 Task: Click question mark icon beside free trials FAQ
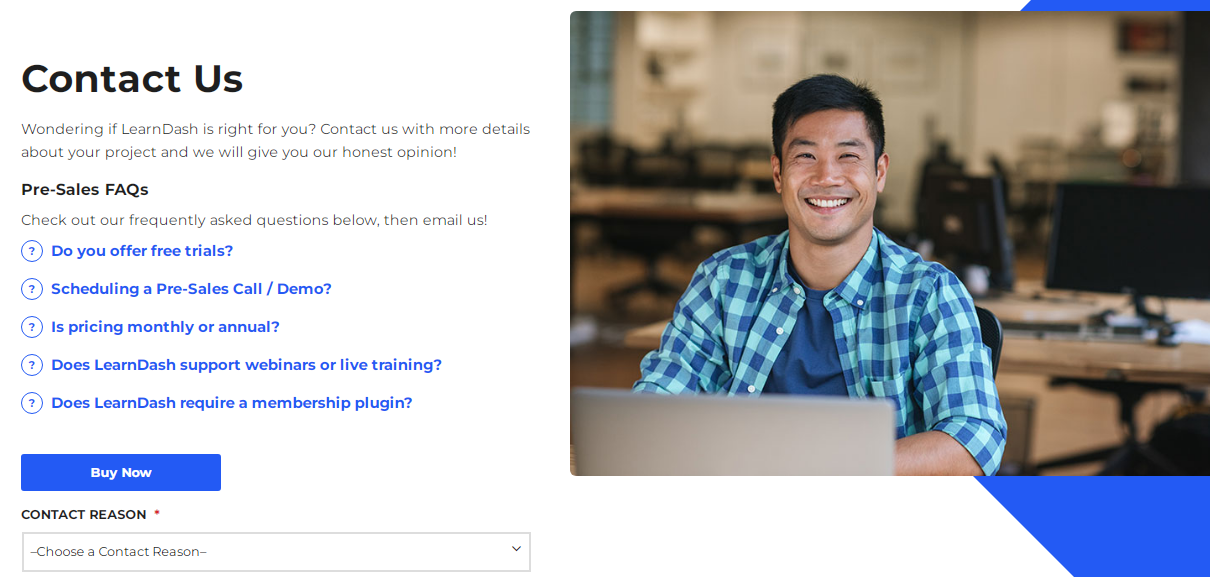32,251
